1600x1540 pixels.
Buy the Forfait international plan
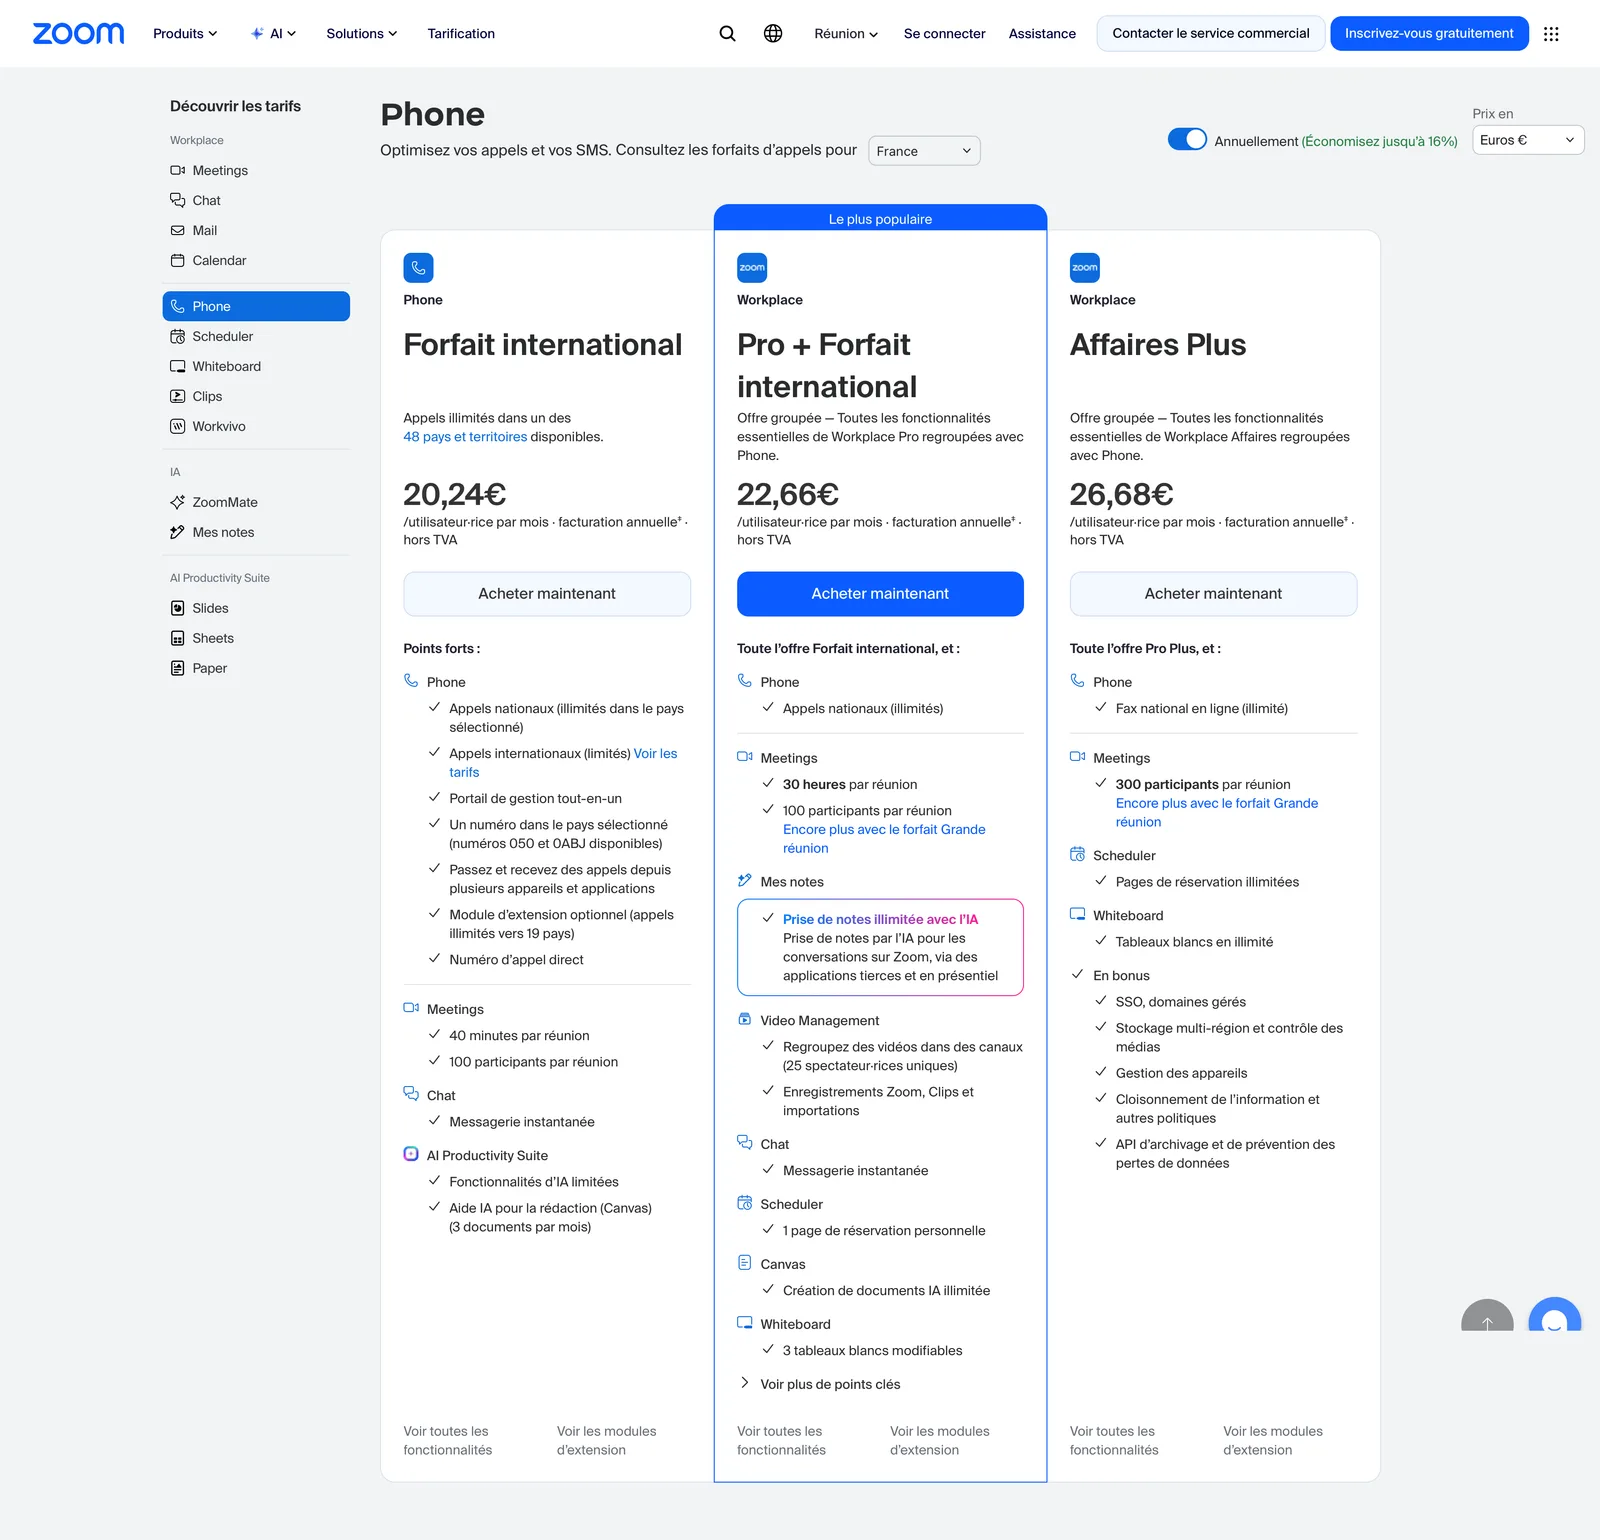point(547,594)
